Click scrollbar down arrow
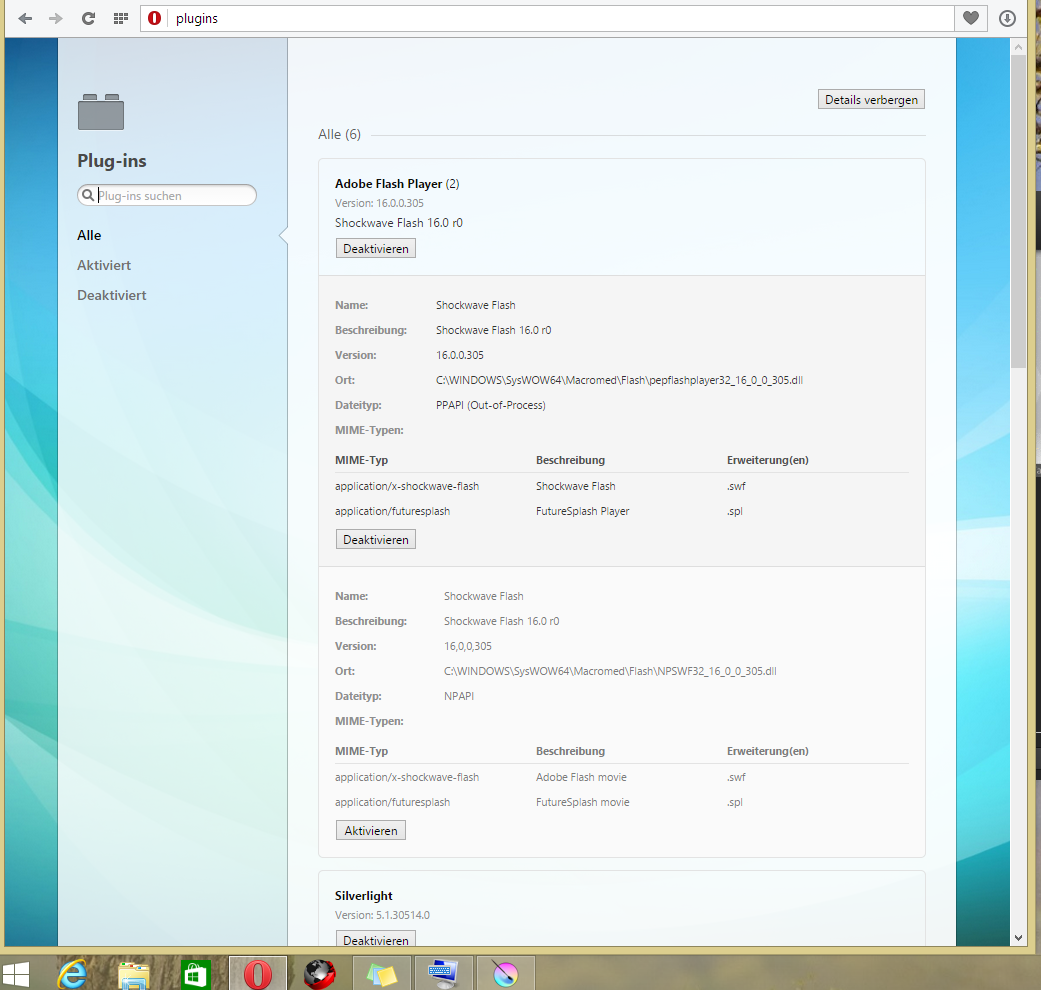Viewport: 1041px width, 990px height. click(x=1018, y=938)
